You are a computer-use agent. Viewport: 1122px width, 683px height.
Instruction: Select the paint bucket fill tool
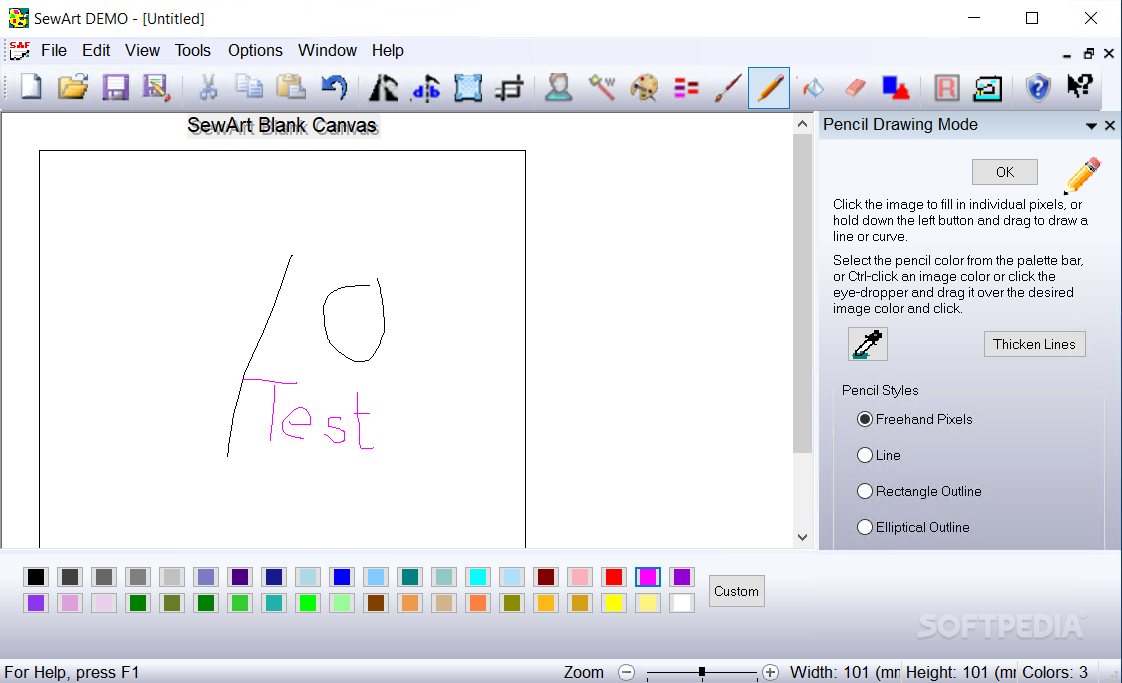[x=813, y=87]
